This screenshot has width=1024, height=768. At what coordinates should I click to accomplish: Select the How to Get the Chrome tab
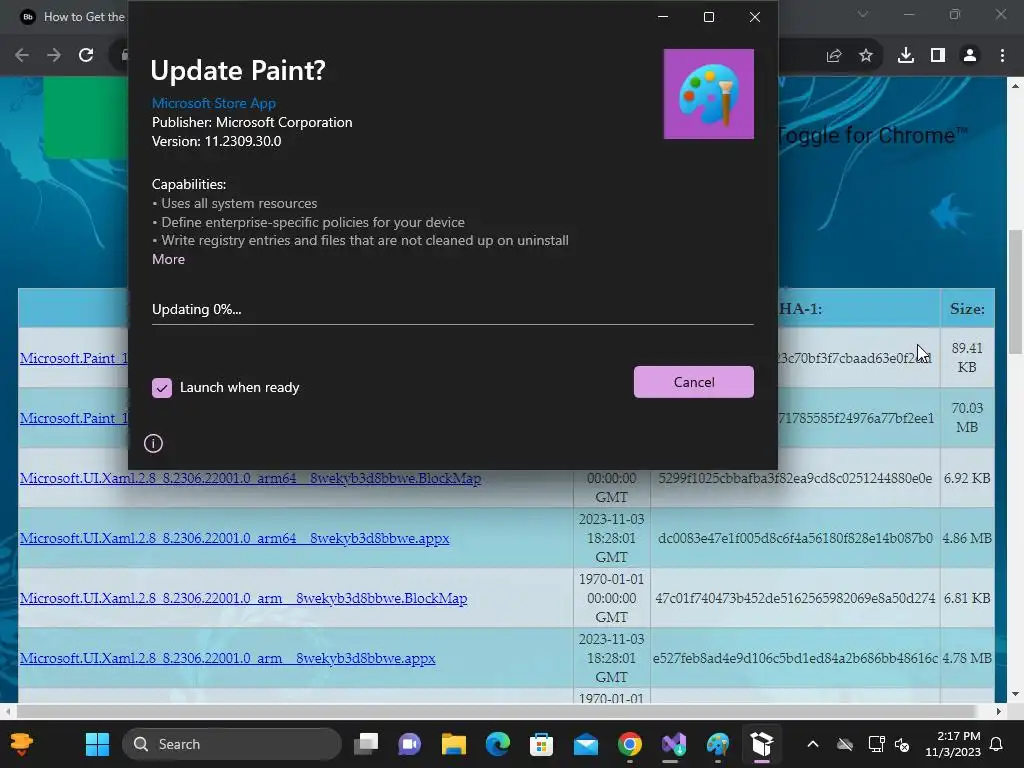pyautogui.click(x=72, y=17)
